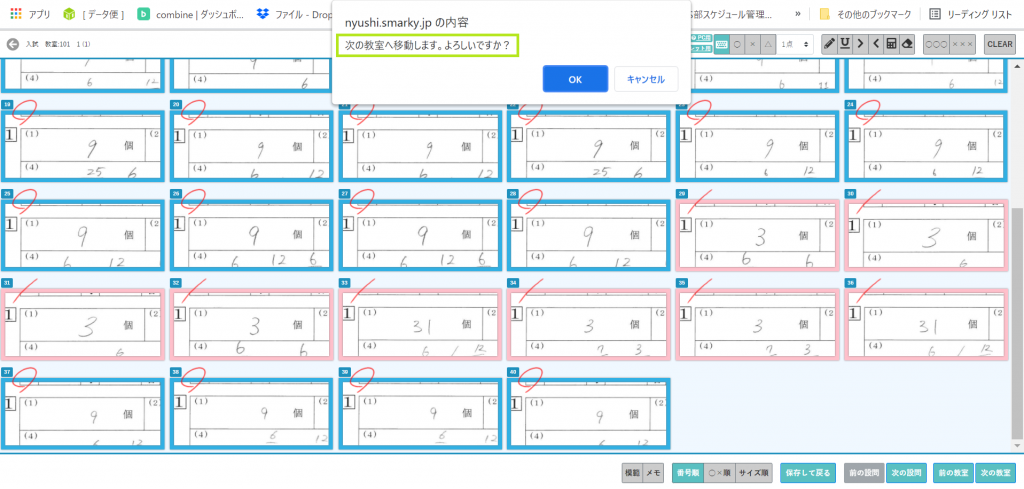This screenshot has width=1024, height=489.
Task: Select the underline tool
Action: (x=845, y=44)
